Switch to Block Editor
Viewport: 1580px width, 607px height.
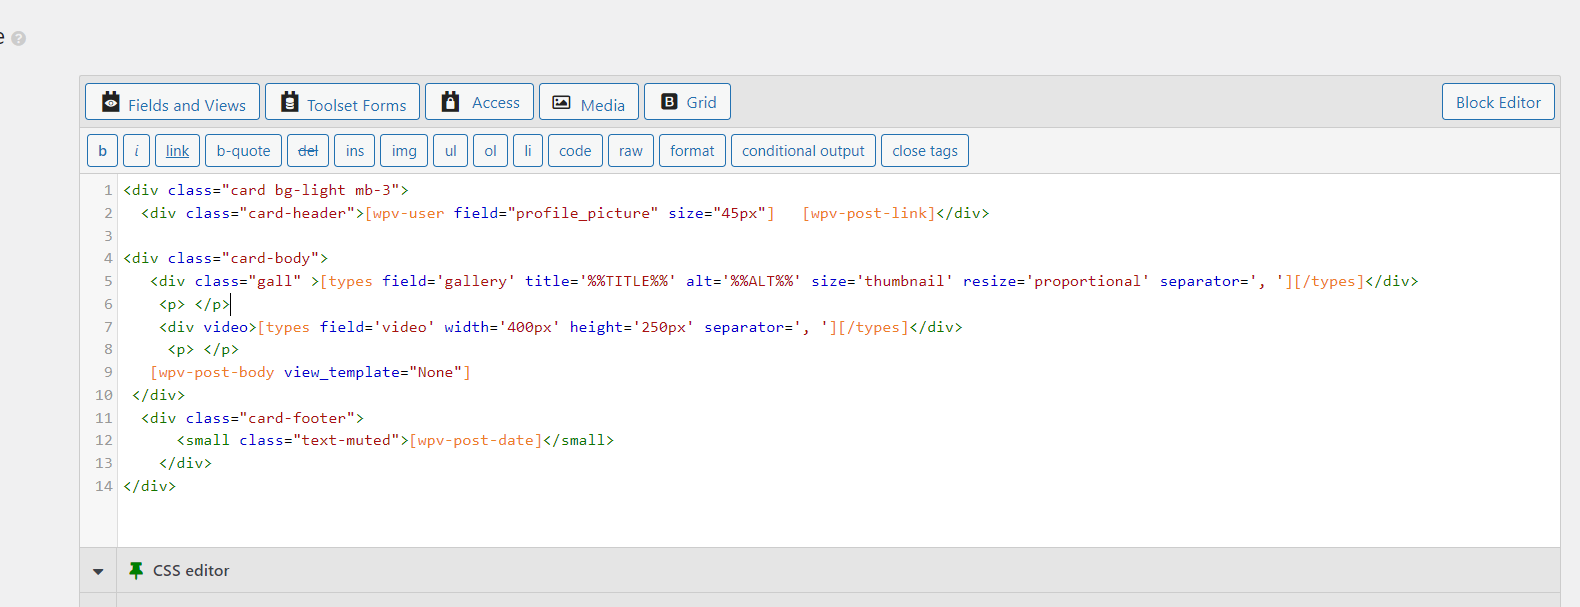(x=1498, y=102)
